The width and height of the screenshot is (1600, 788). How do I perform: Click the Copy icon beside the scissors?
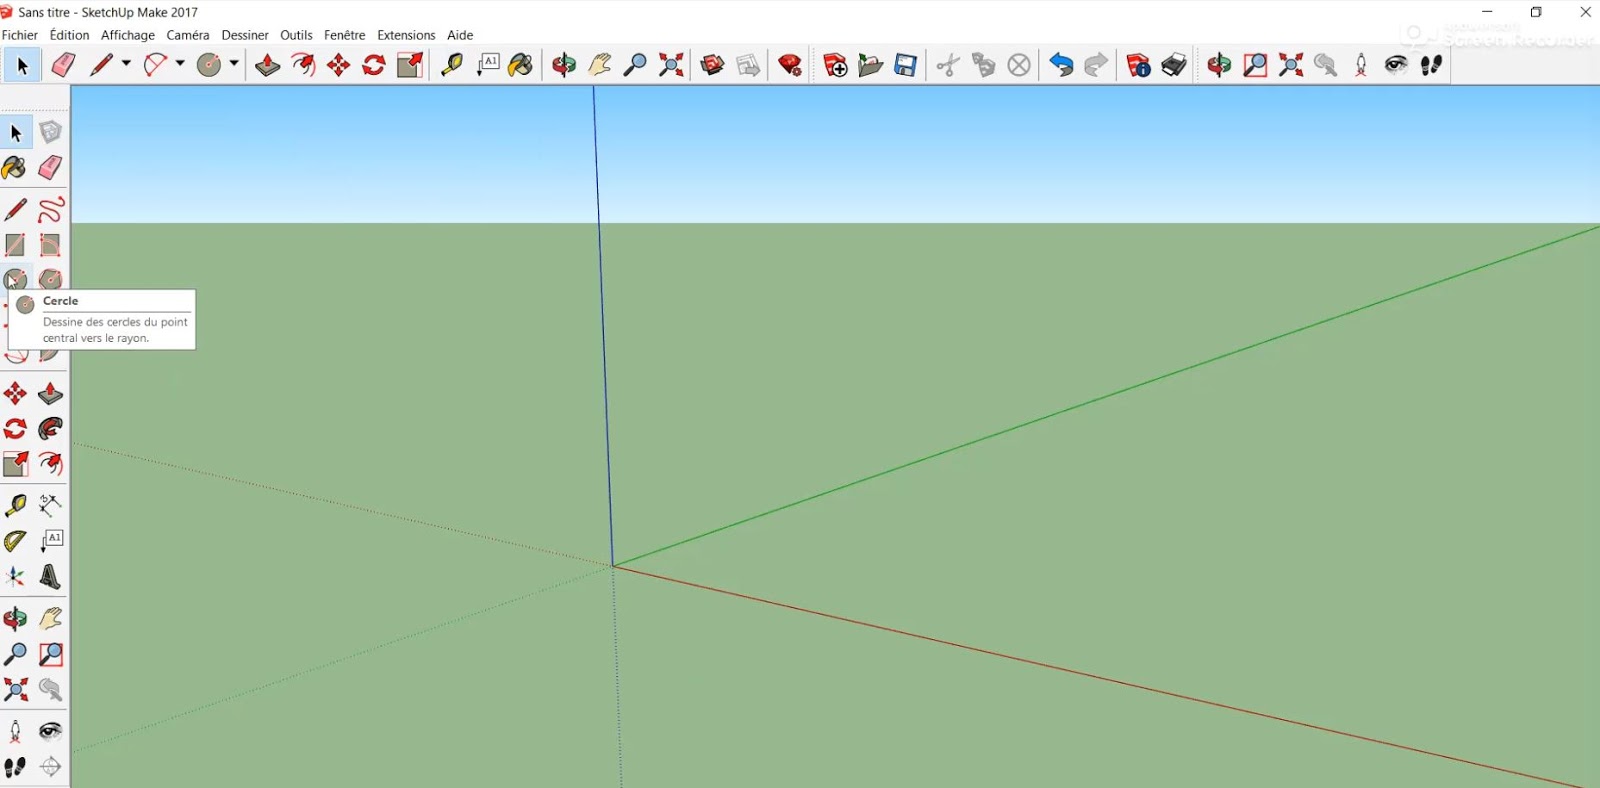pyautogui.click(x=983, y=65)
